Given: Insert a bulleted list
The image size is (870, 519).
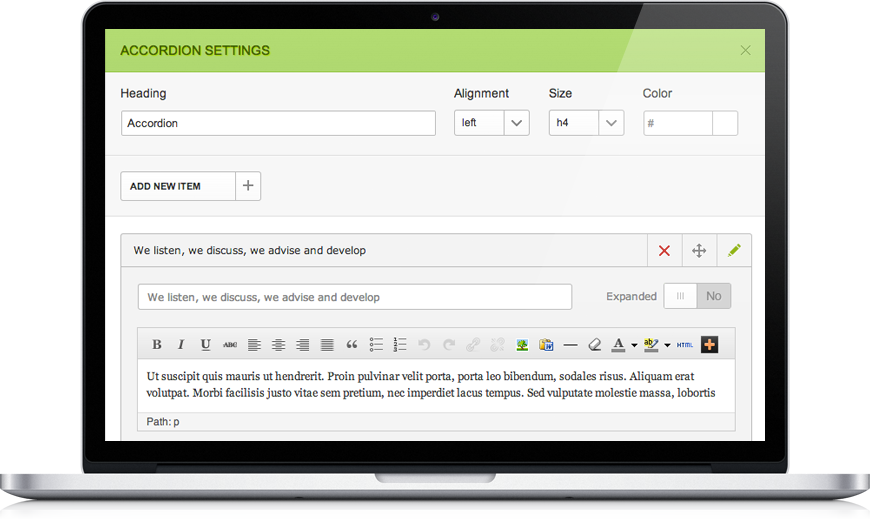Looking at the screenshot, I should tap(376, 345).
